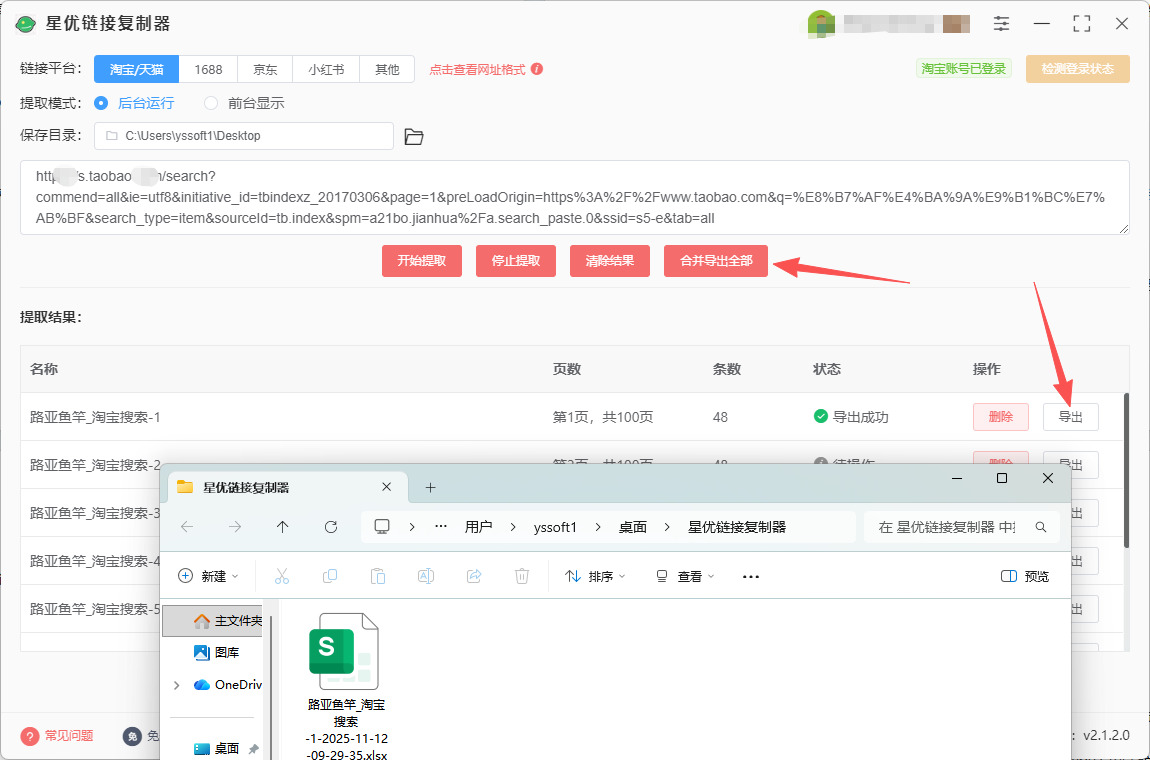Image resolution: width=1150 pixels, height=760 pixels.
Task: Open the xlsx file 路亚鱼竿_淘宝搜索
Action: [346, 687]
